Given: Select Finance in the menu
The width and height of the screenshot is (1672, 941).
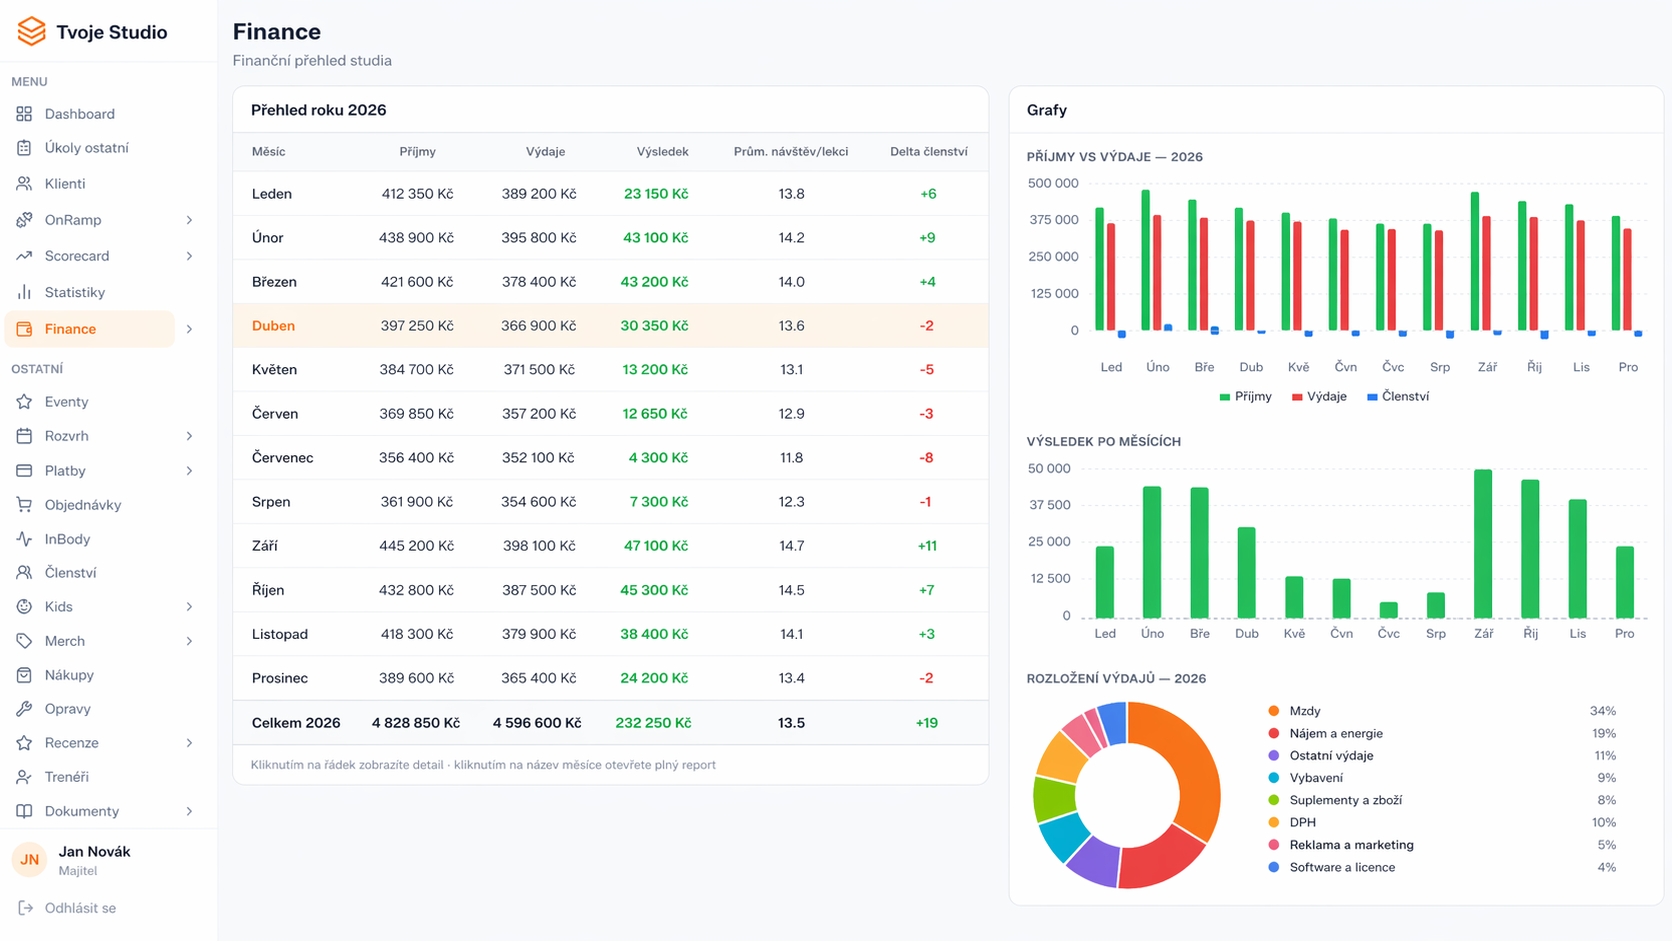Looking at the screenshot, I should point(71,328).
